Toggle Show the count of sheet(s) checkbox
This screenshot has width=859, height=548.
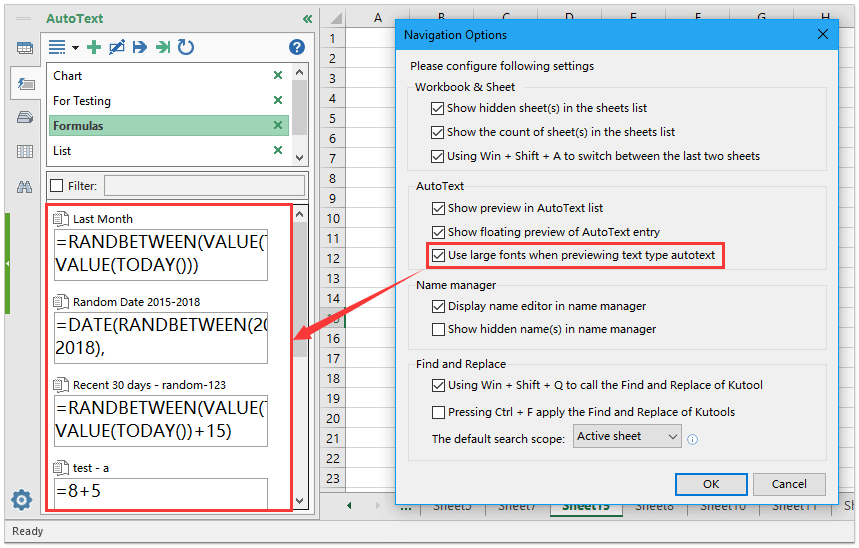[437, 133]
